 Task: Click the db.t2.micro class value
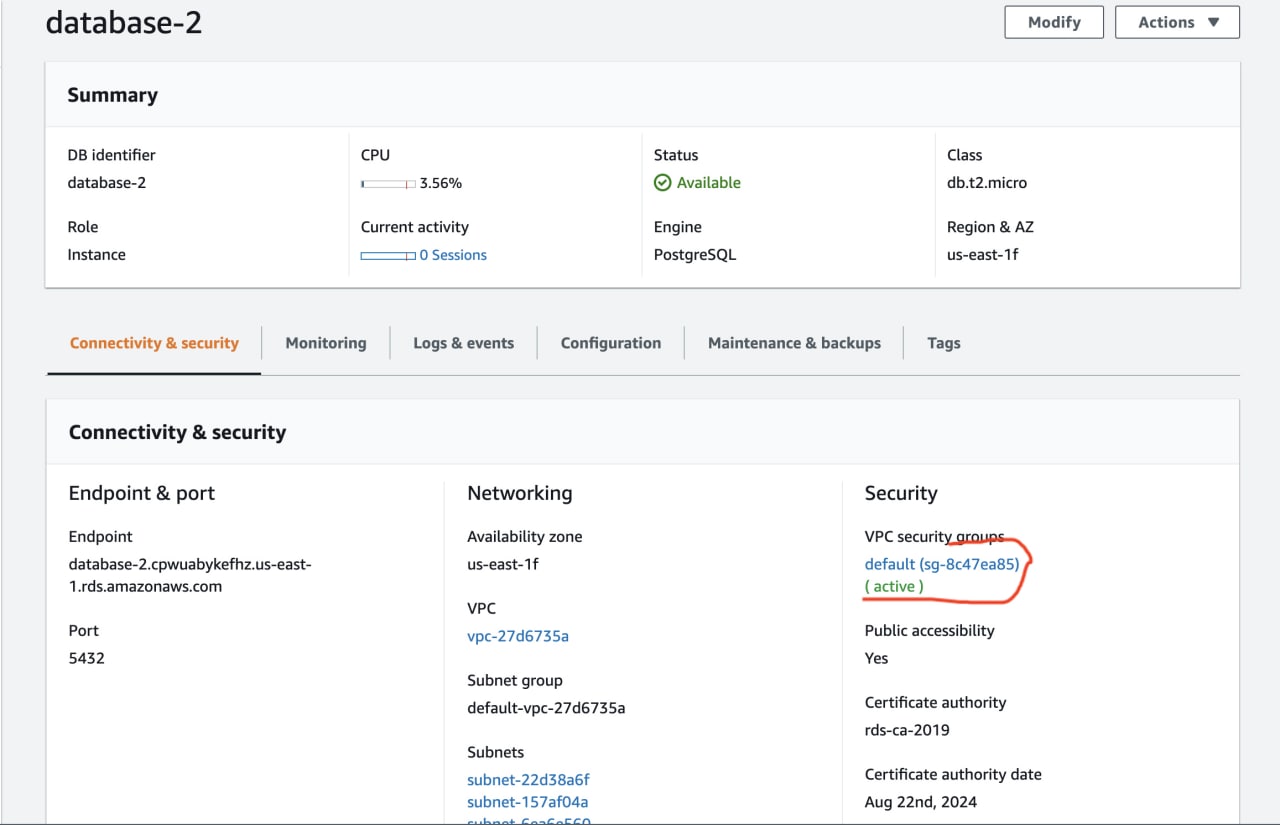coord(987,183)
